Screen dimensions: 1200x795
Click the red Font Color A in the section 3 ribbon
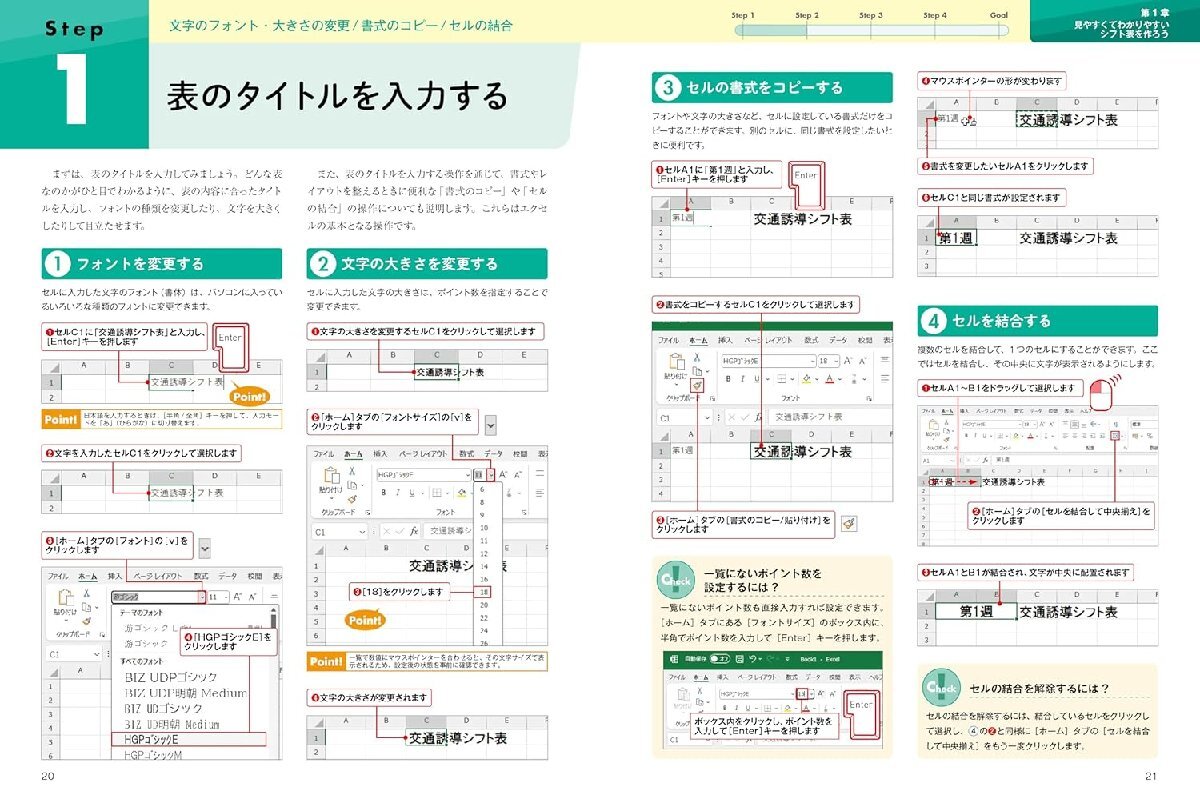click(830, 379)
